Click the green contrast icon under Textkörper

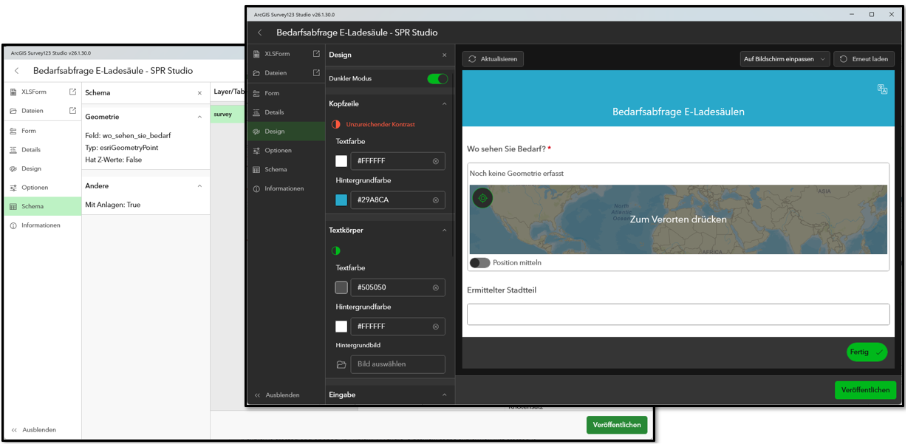pyautogui.click(x=336, y=251)
